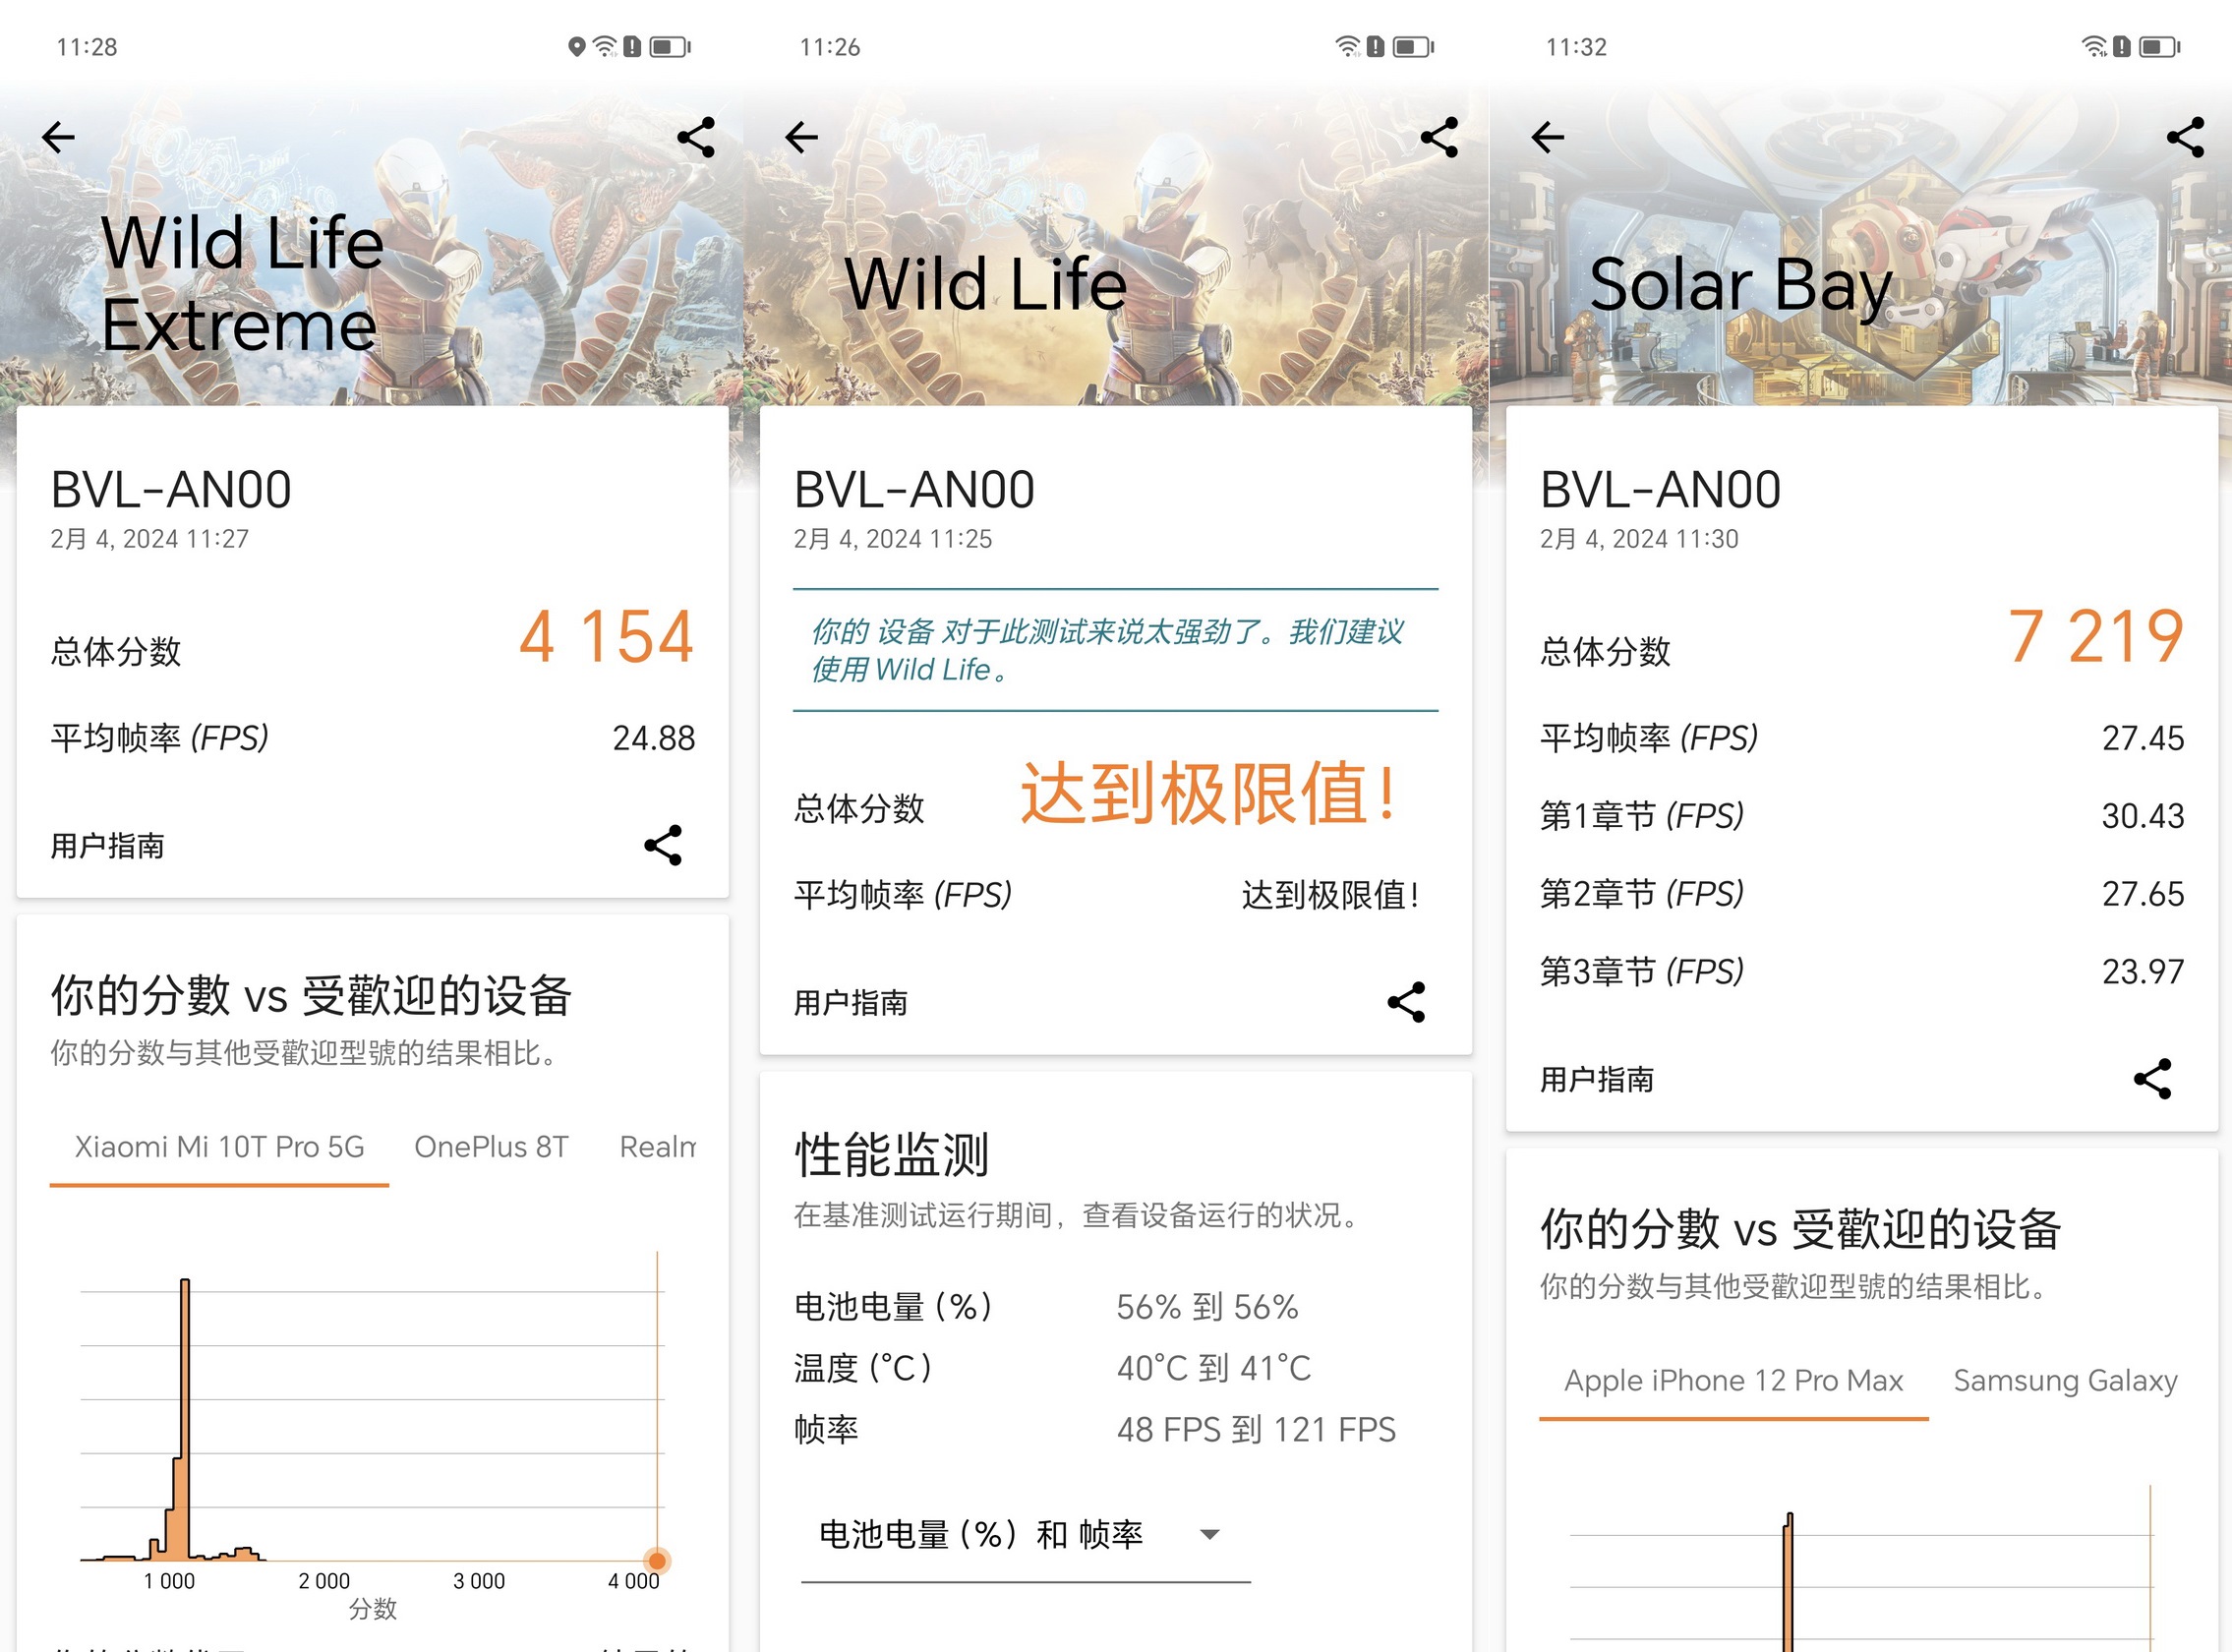Tap the 24.88 average FPS value

(x=653, y=738)
